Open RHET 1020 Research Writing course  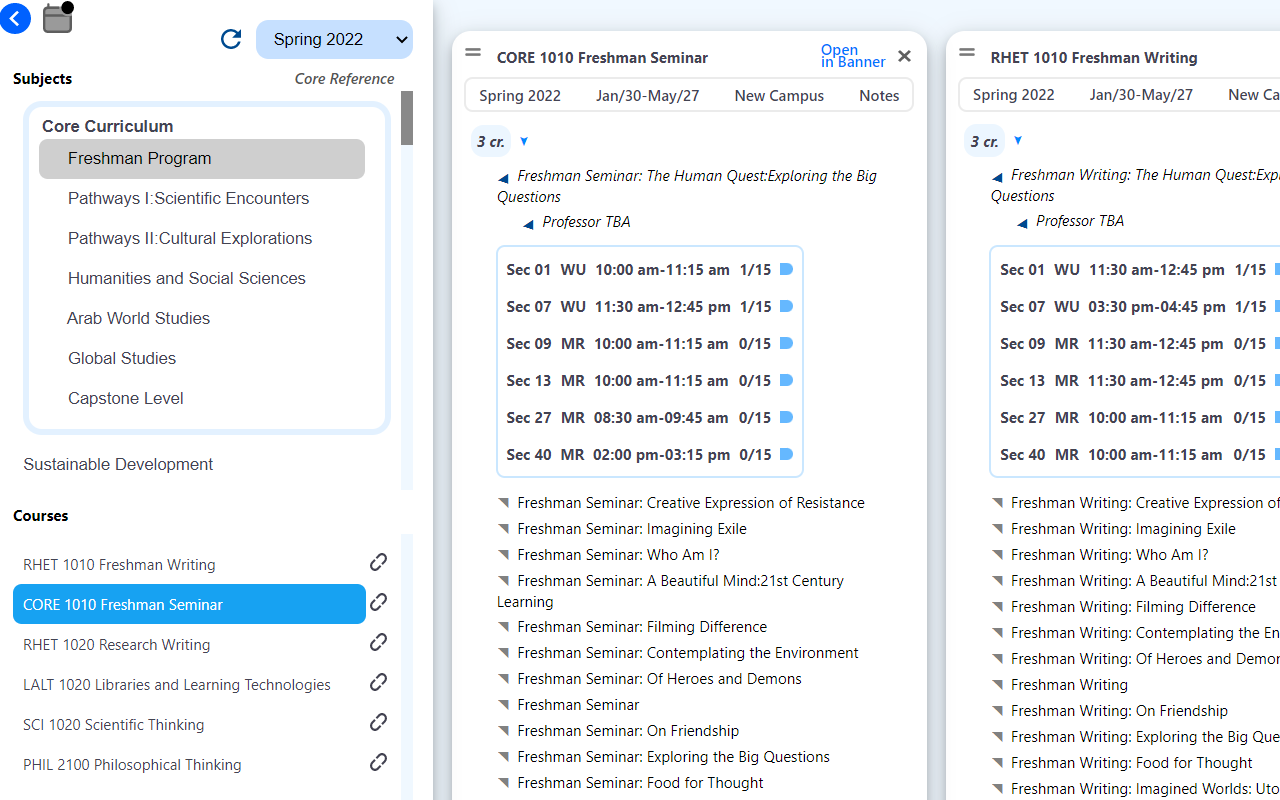pyautogui.click(x=189, y=644)
